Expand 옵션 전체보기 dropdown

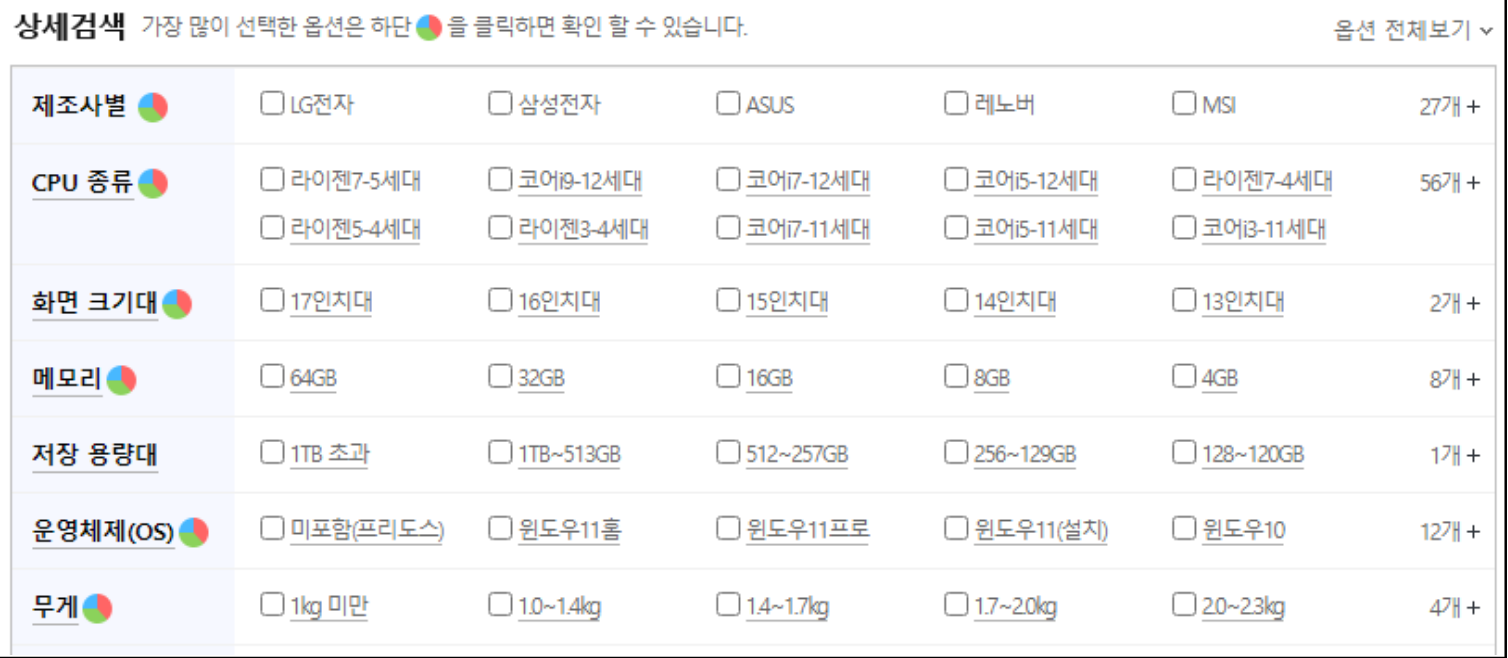(1414, 30)
